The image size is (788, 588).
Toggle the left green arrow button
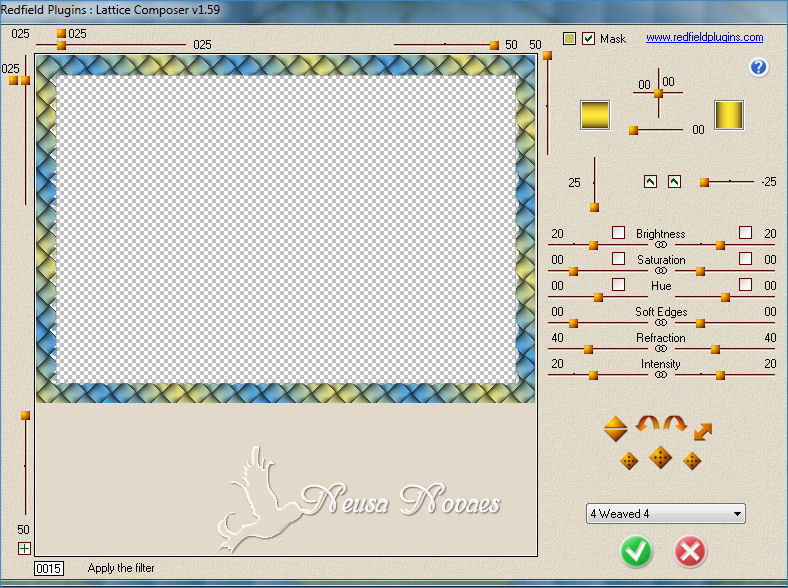(x=650, y=181)
